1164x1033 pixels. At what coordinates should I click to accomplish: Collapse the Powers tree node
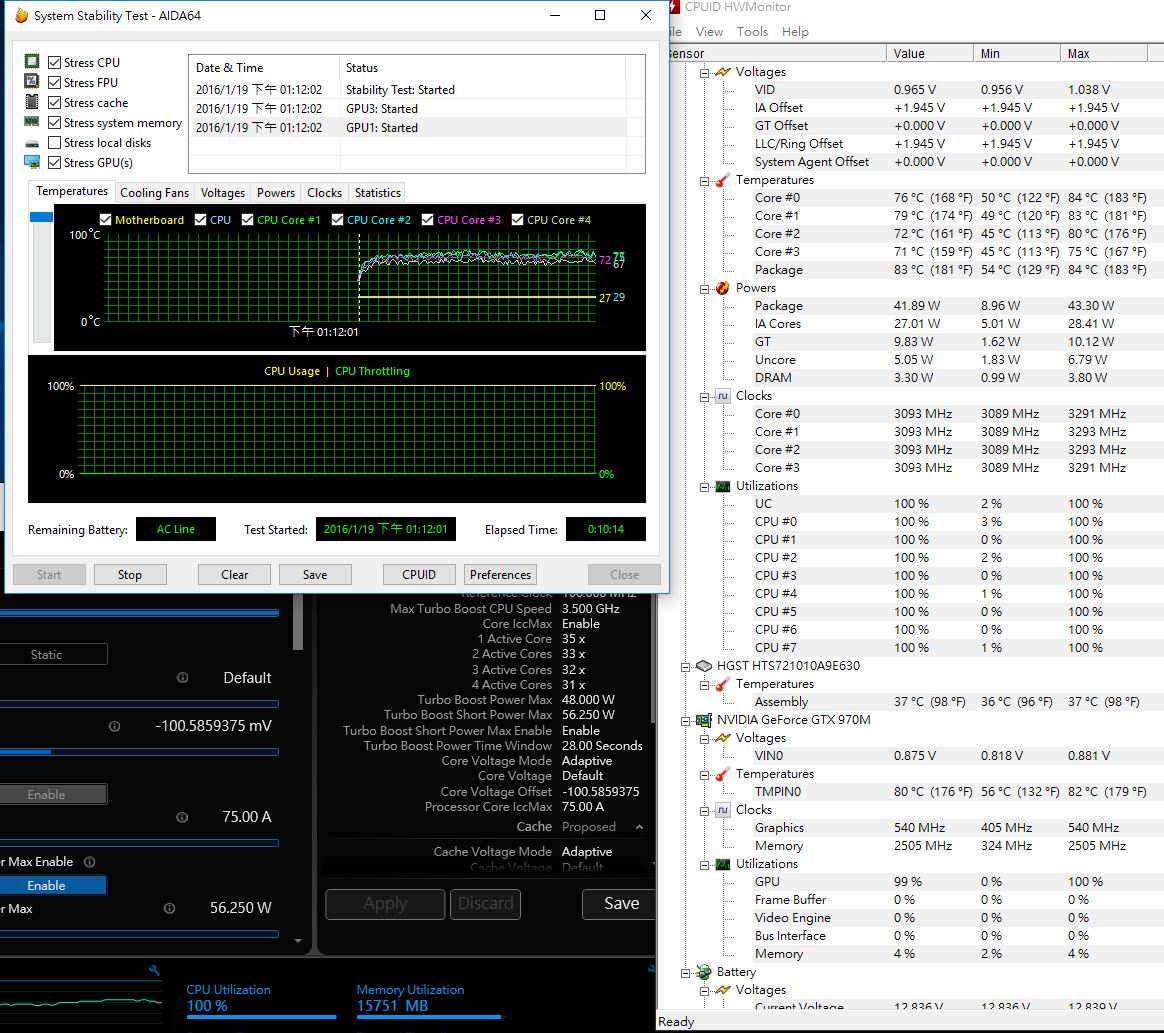pos(704,289)
